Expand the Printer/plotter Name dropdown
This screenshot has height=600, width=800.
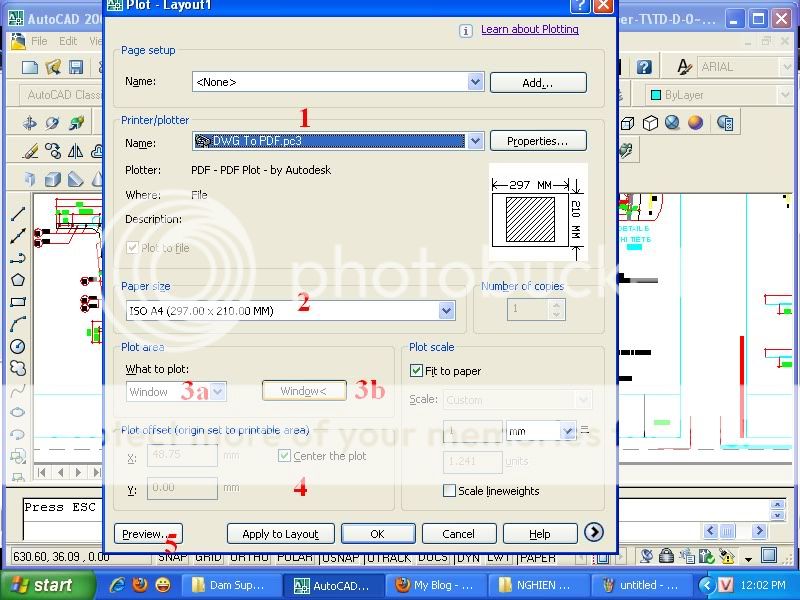coord(475,141)
